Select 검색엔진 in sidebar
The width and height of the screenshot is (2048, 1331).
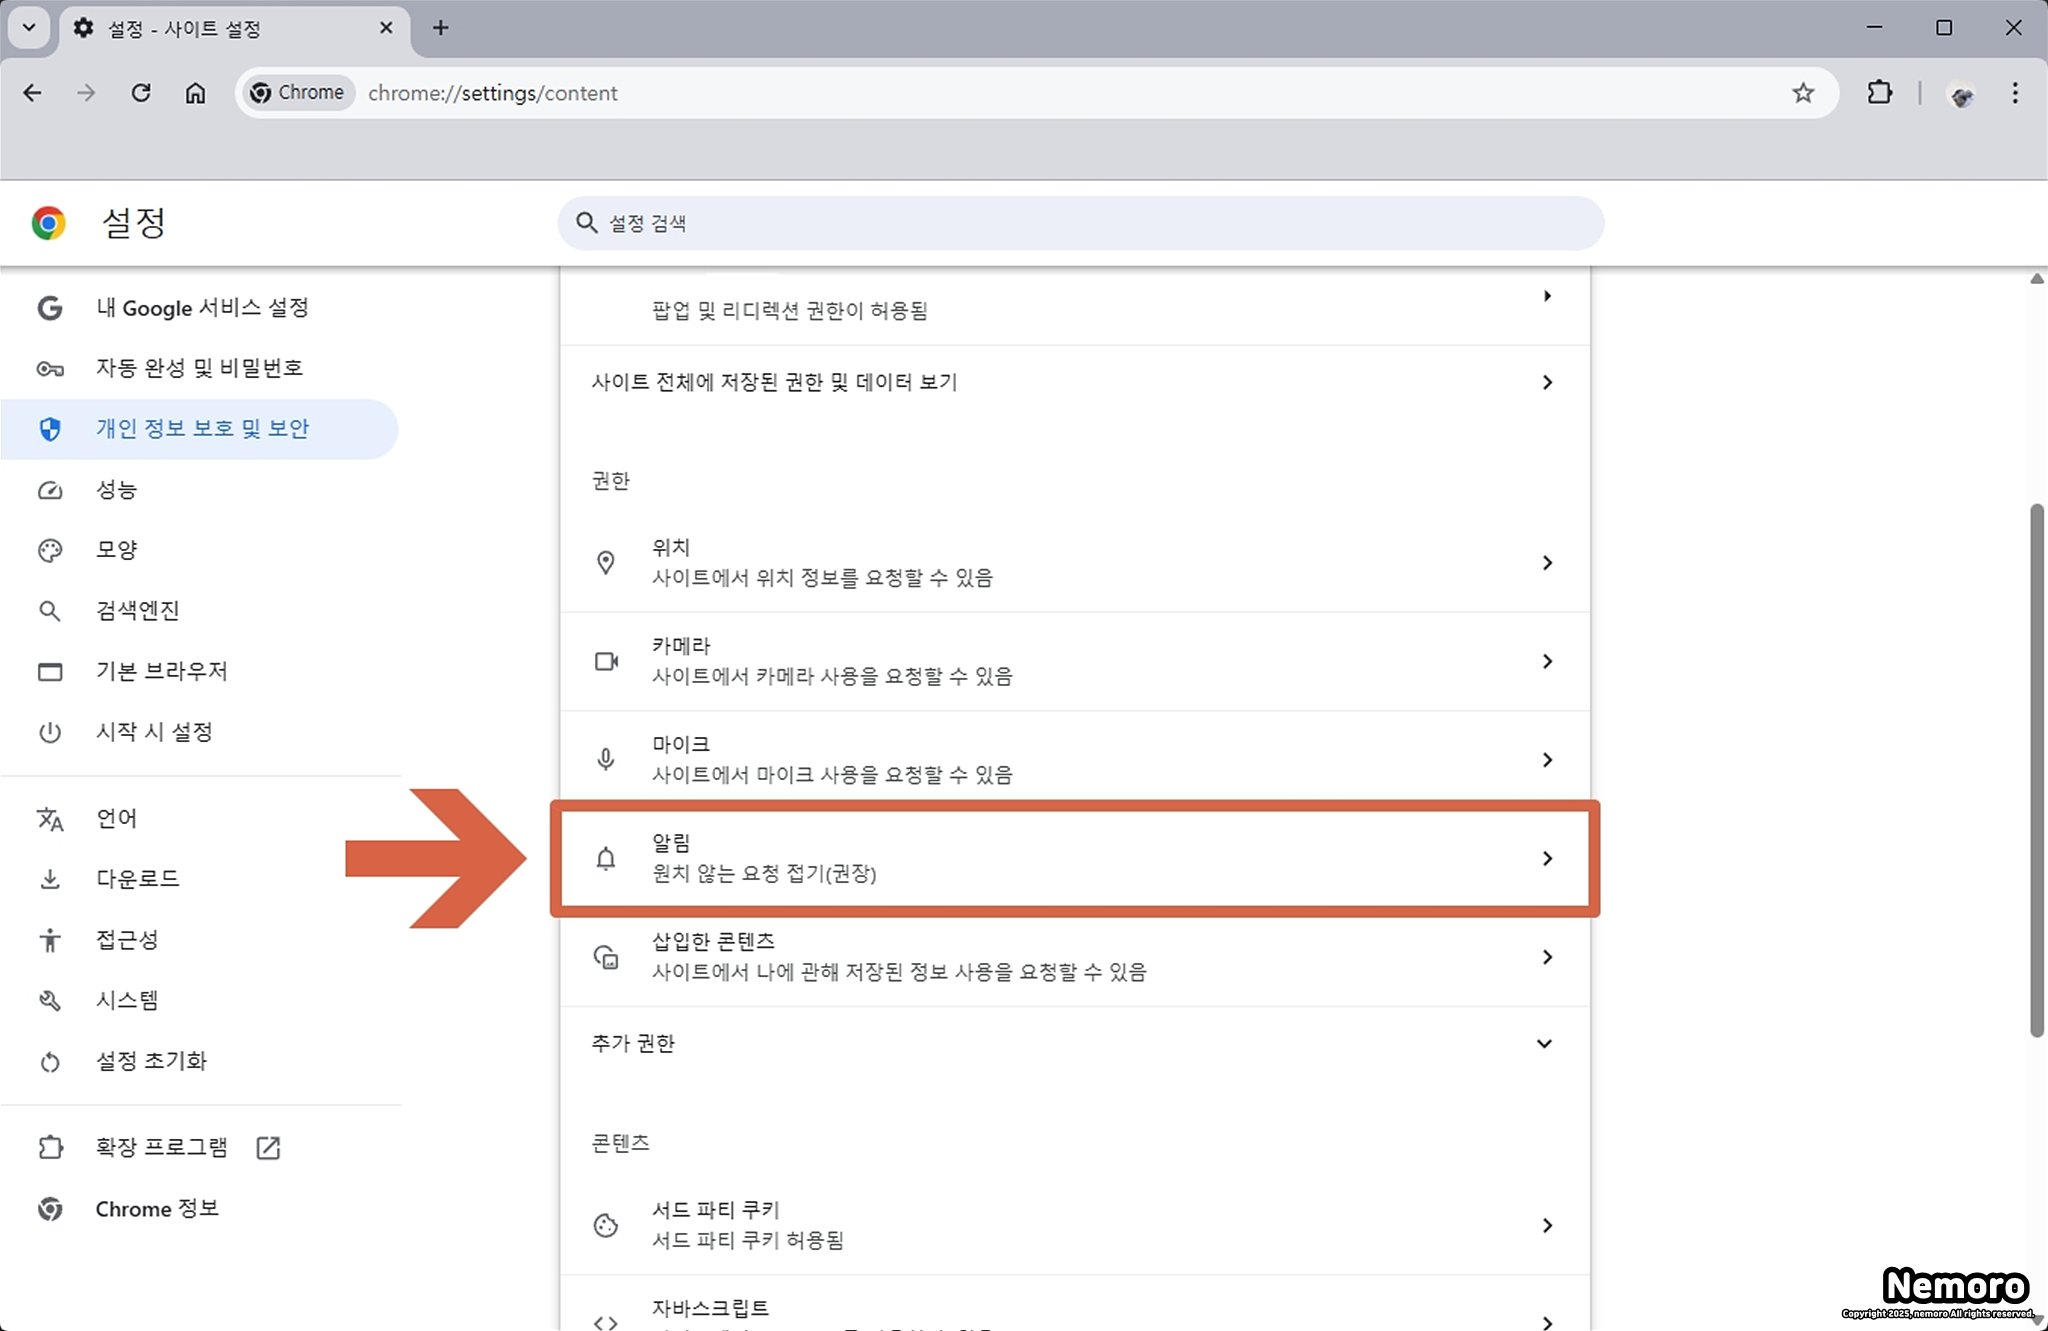(x=137, y=610)
